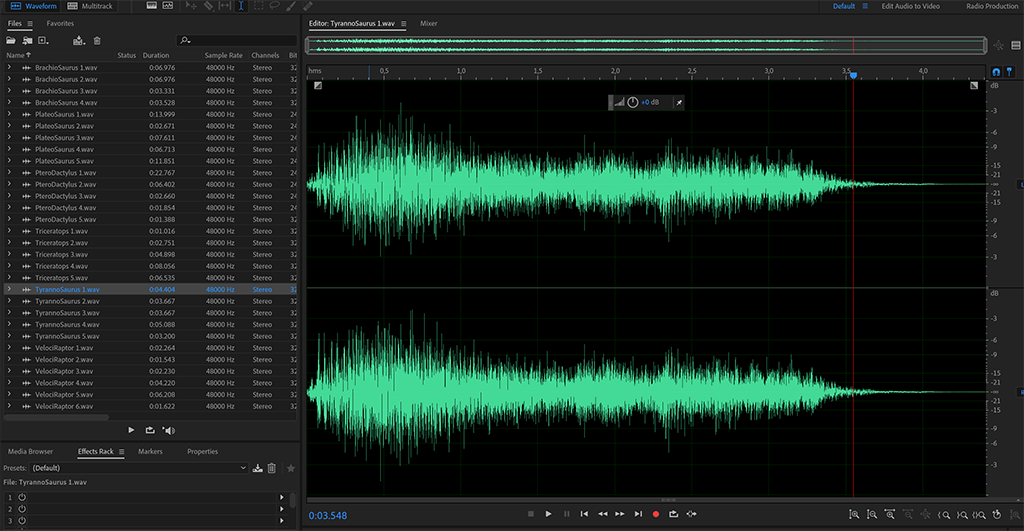Toggle auto-play in Files panel

168,430
